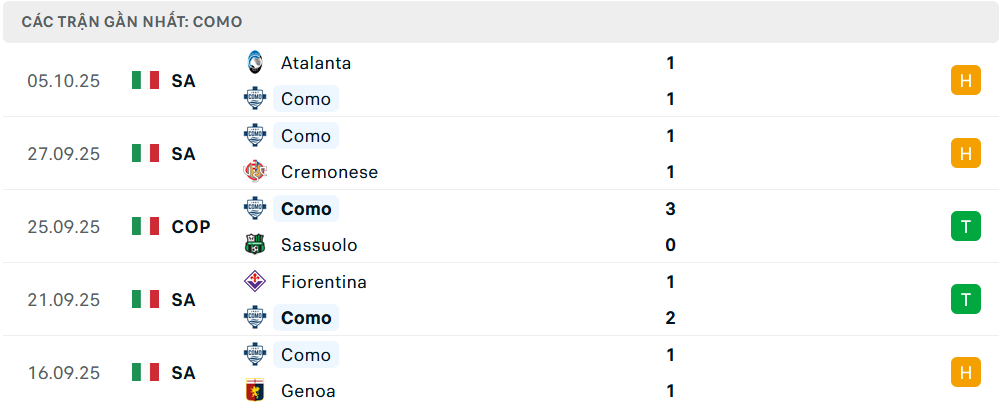1001x407 pixels.
Task: Click the Sassuolo club crest icon
Action: [x=254, y=245]
